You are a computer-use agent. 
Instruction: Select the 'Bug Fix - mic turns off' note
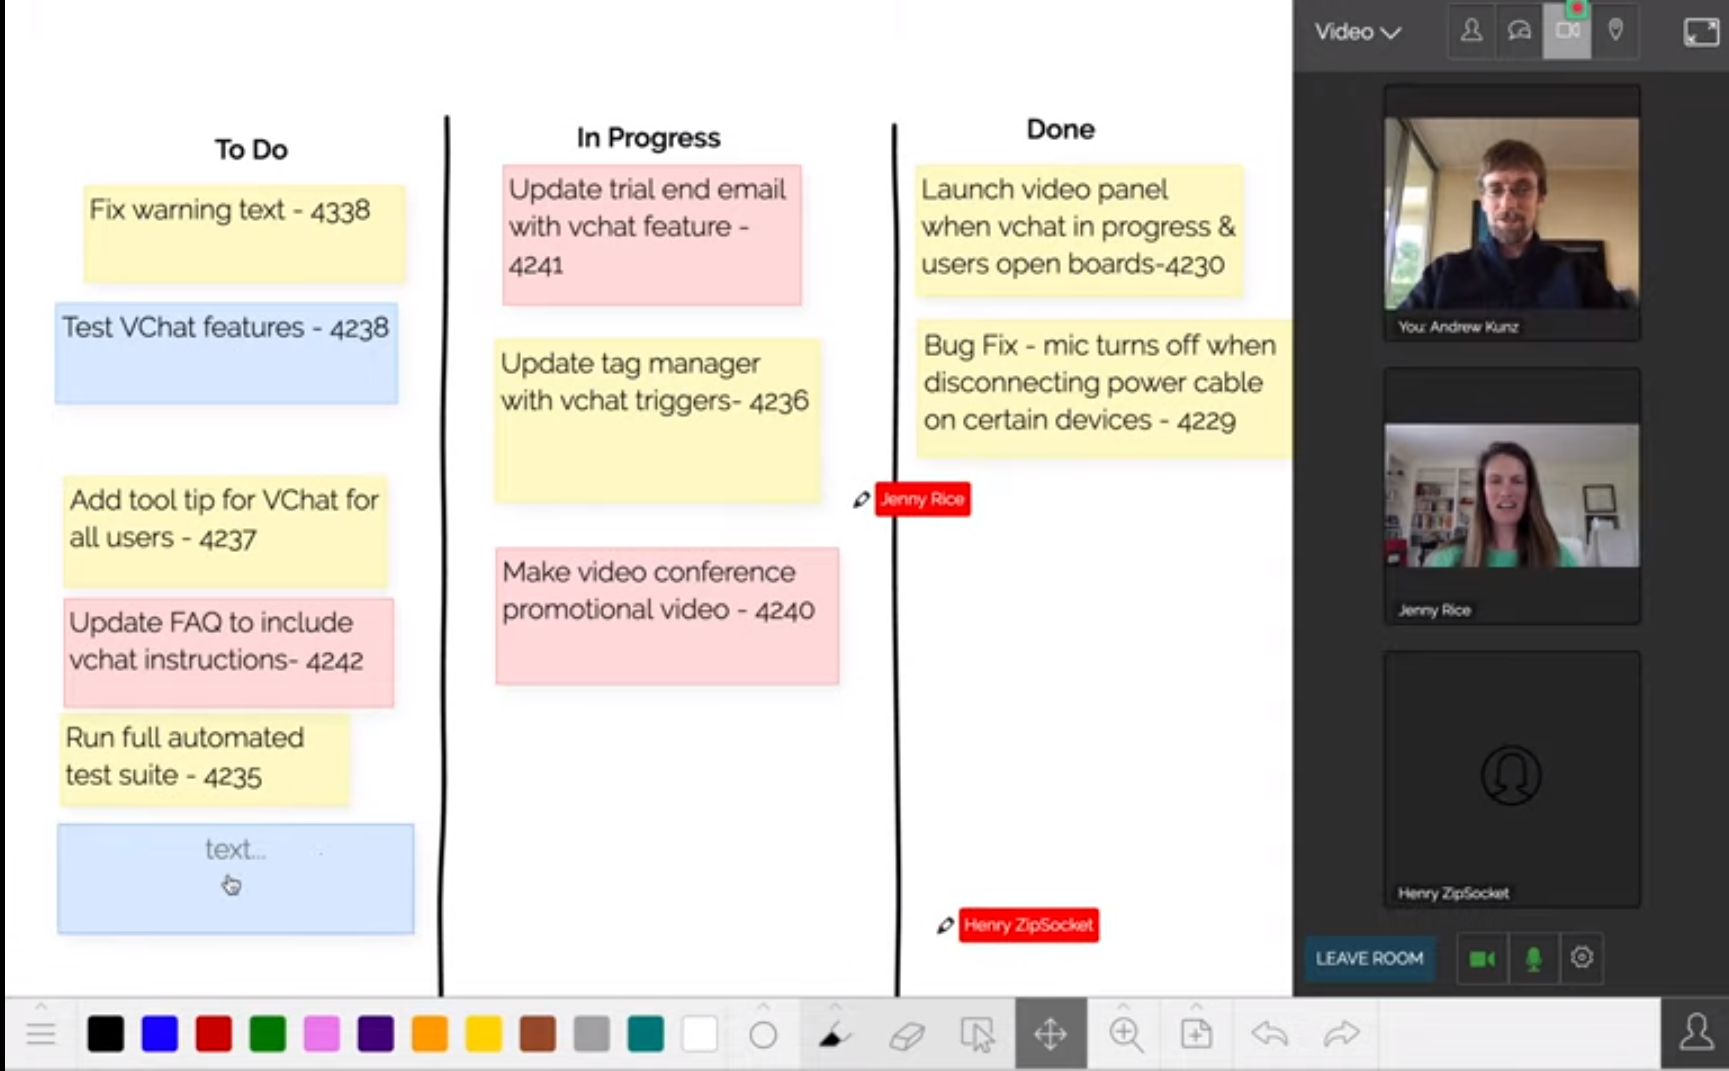[1103, 388]
